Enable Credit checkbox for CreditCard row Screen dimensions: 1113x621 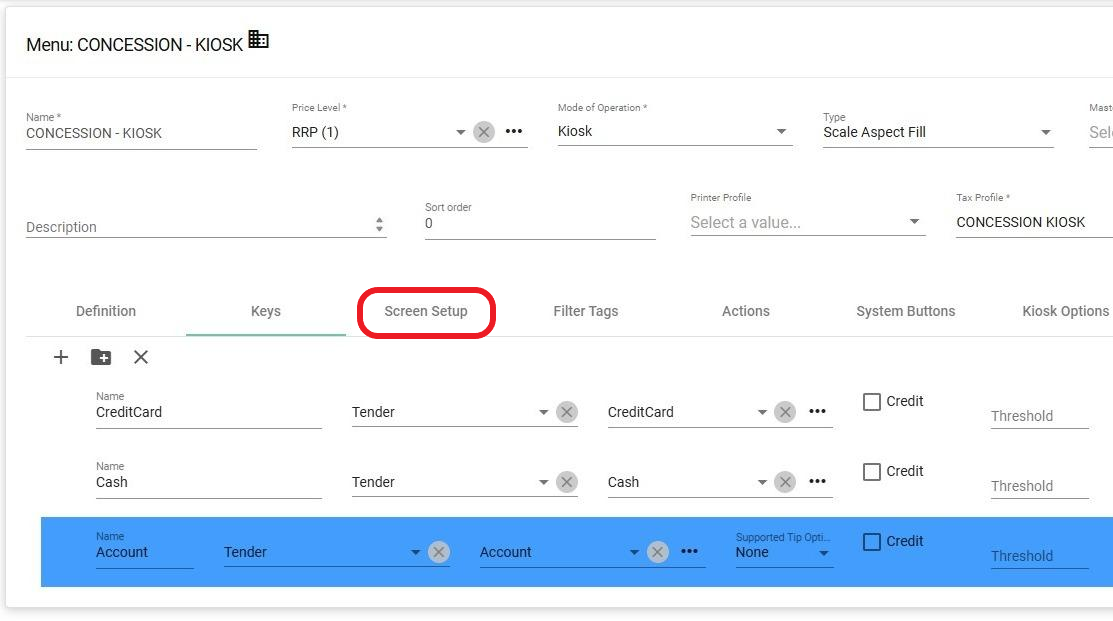[872, 402]
